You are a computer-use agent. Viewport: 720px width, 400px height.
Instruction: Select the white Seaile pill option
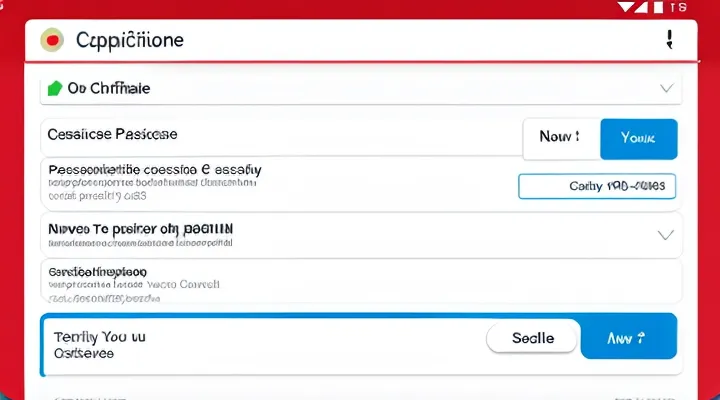coord(532,338)
